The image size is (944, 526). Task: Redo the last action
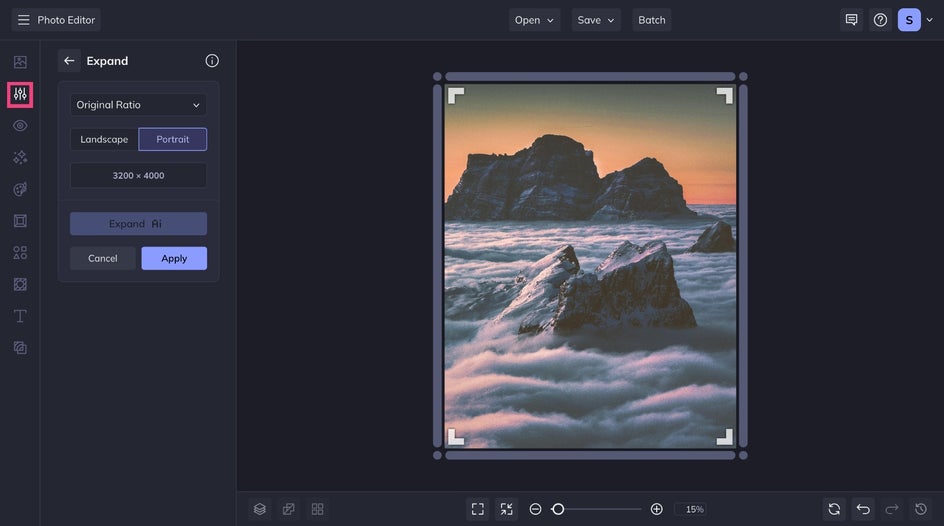tap(892, 509)
